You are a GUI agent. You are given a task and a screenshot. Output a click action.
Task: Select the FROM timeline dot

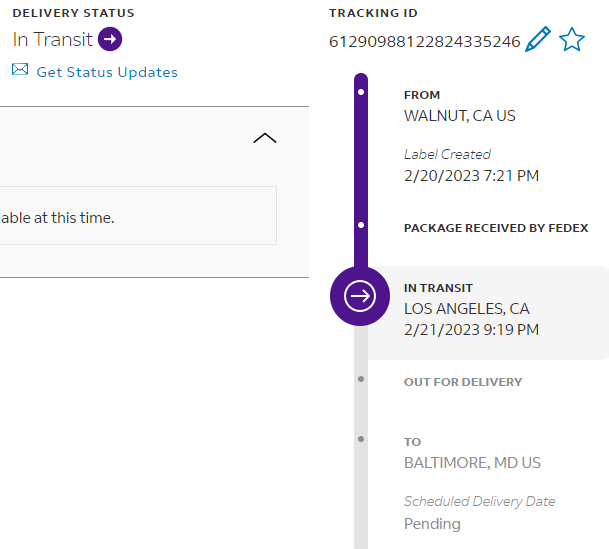coord(361,93)
